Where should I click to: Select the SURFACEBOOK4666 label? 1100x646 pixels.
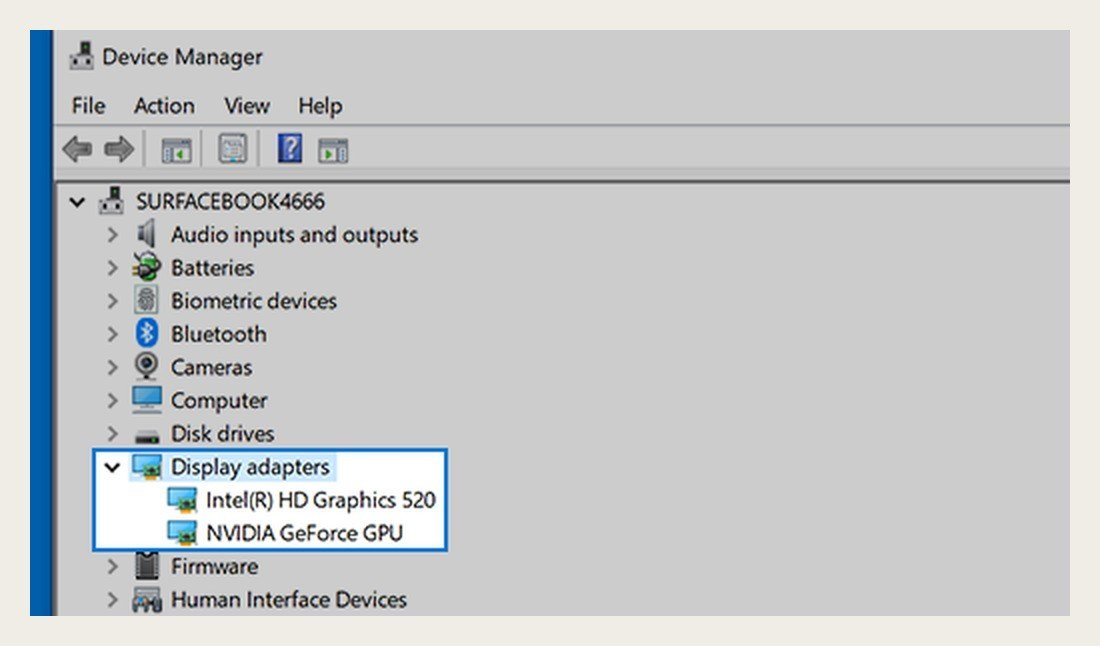point(230,202)
